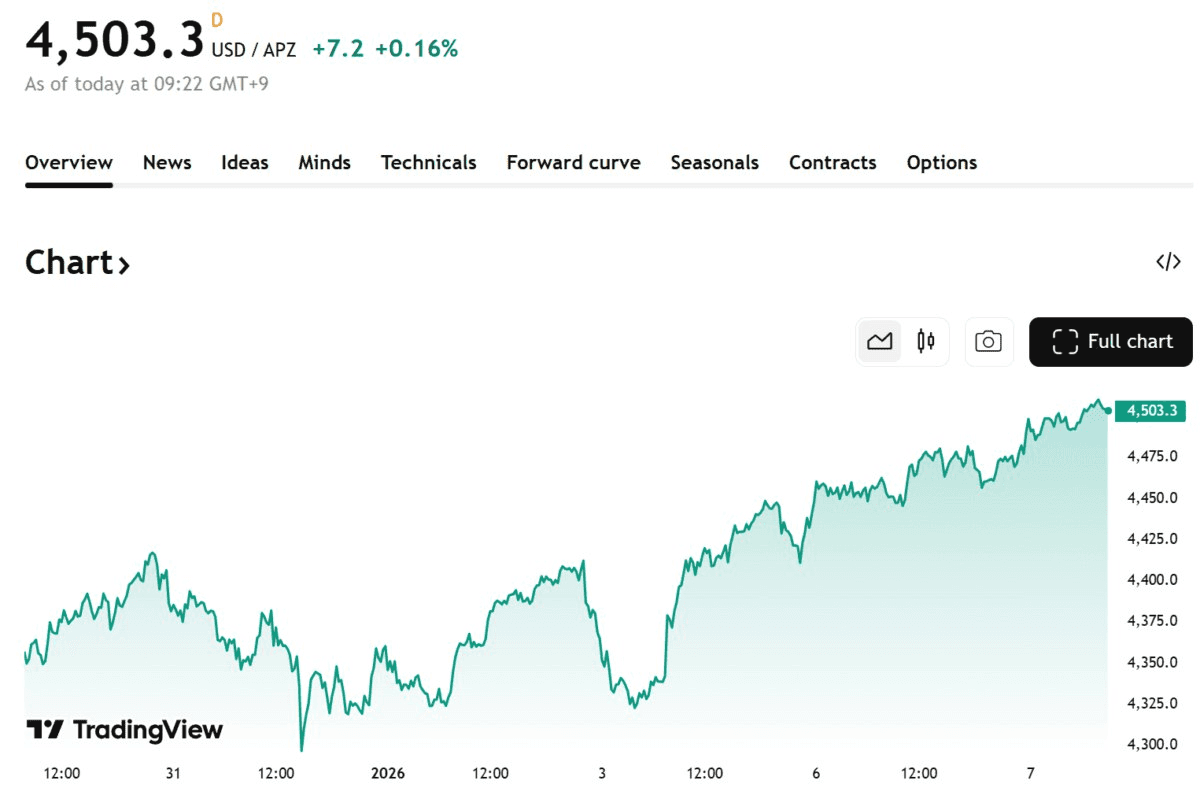
Task: View the Forward curve tab
Action: coord(573,162)
